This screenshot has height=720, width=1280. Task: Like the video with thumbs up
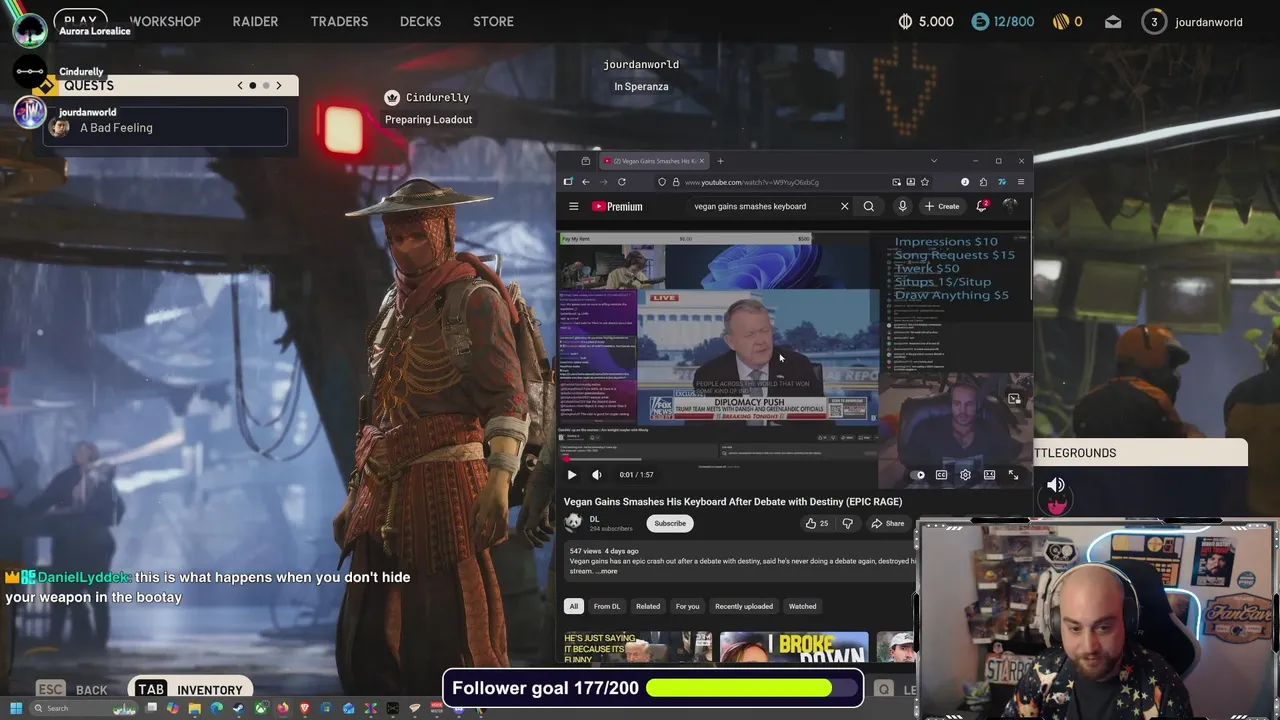[817, 523]
